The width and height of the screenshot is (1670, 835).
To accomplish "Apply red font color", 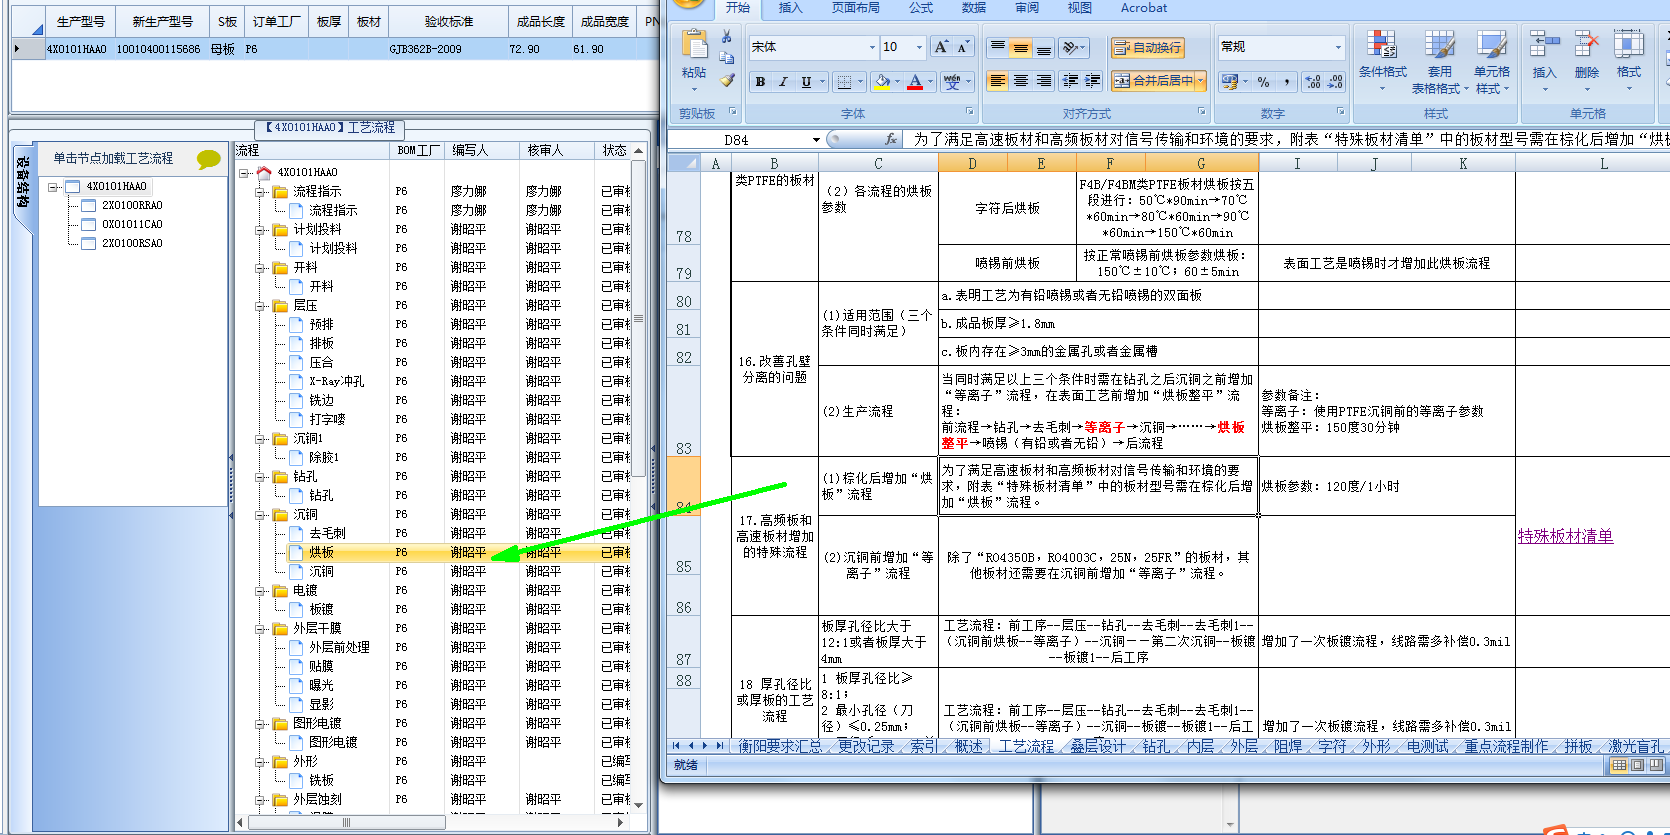I will click(915, 82).
